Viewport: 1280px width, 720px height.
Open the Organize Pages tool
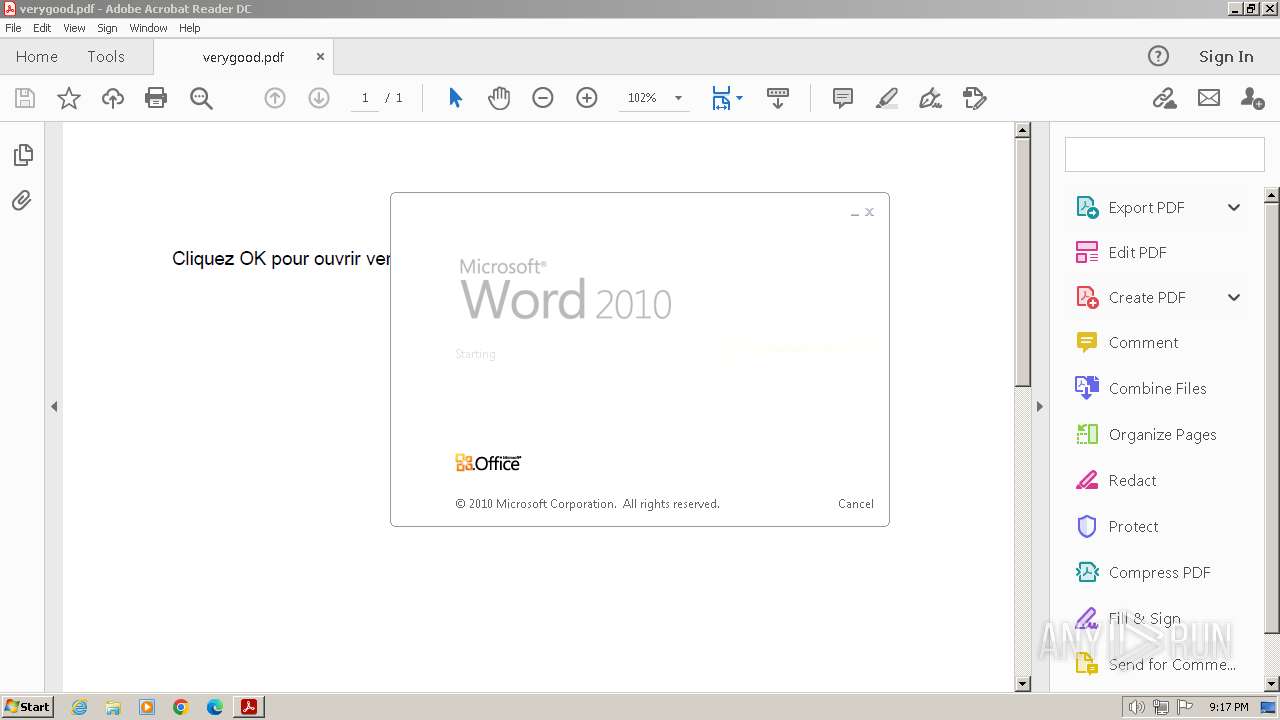[x=1162, y=435]
